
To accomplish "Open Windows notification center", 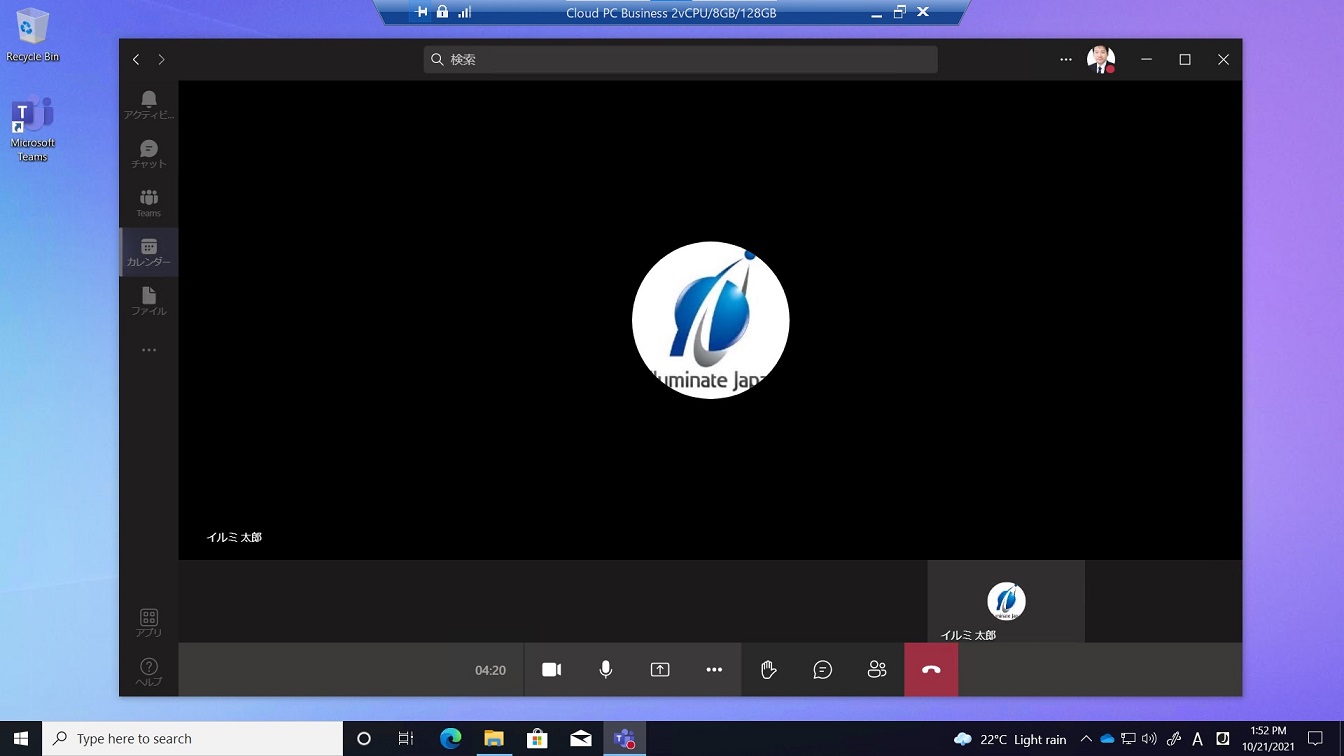I will (x=1316, y=739).
